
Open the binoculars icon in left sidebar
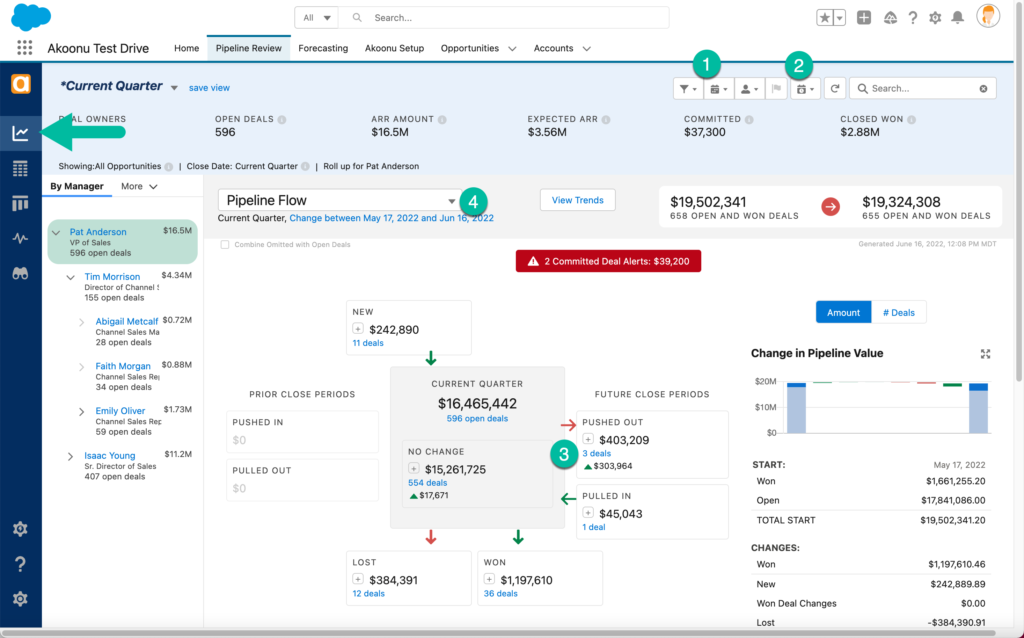pos(20,272)
